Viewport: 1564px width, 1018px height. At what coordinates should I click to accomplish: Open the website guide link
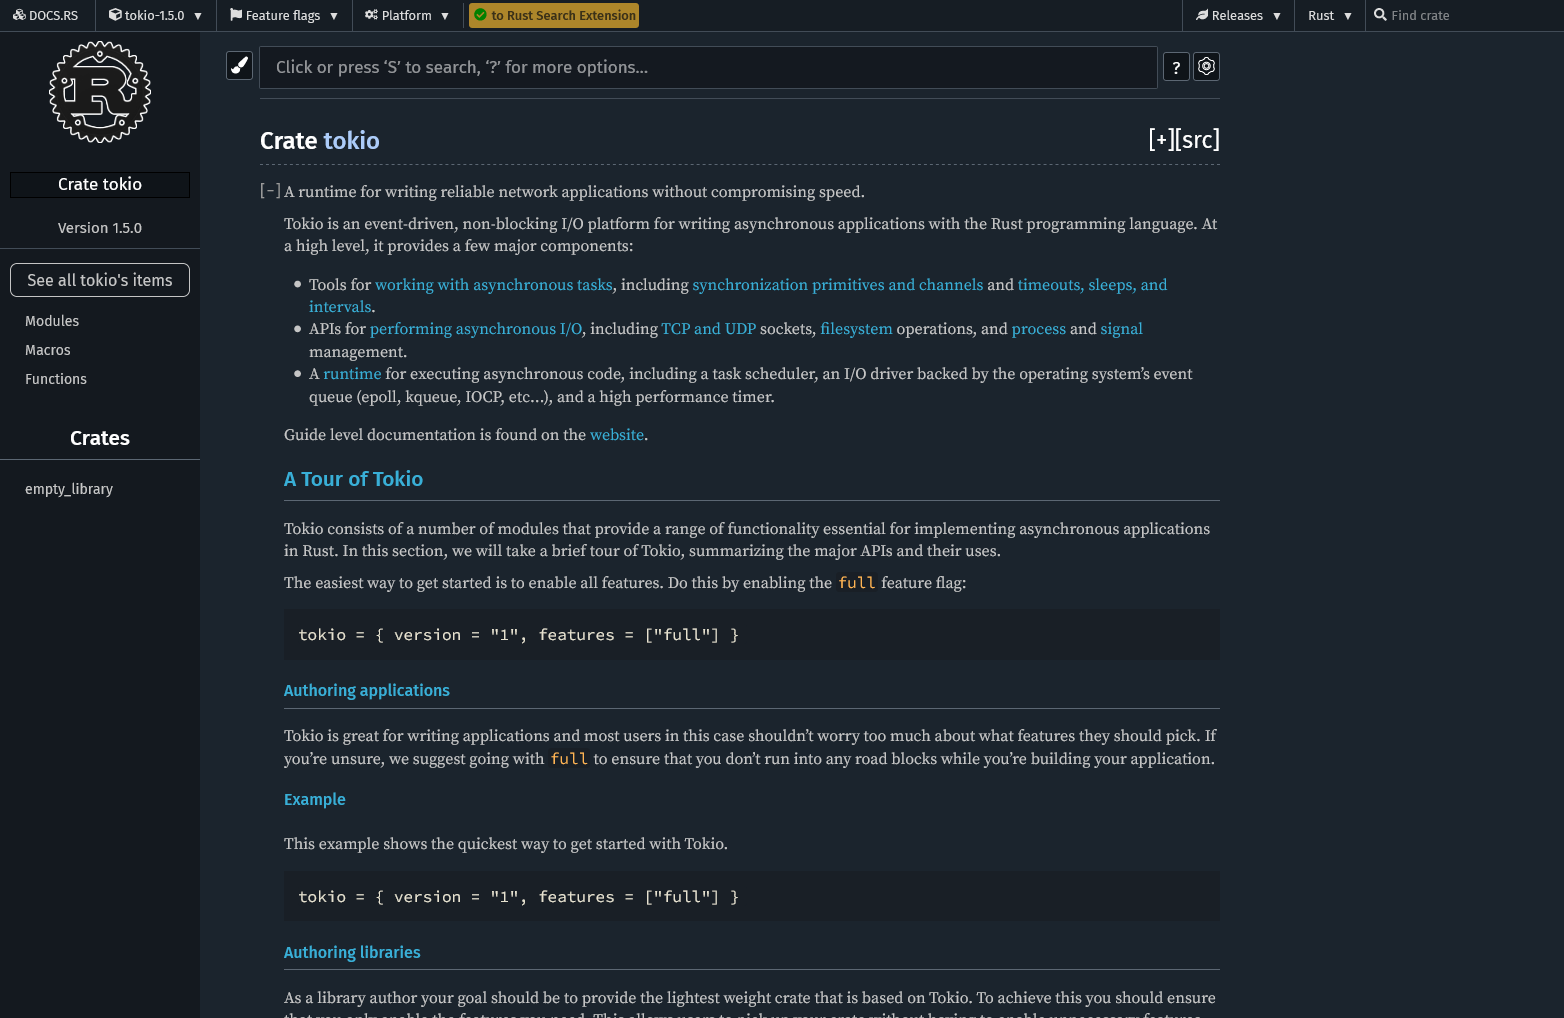tap(617, 435)
